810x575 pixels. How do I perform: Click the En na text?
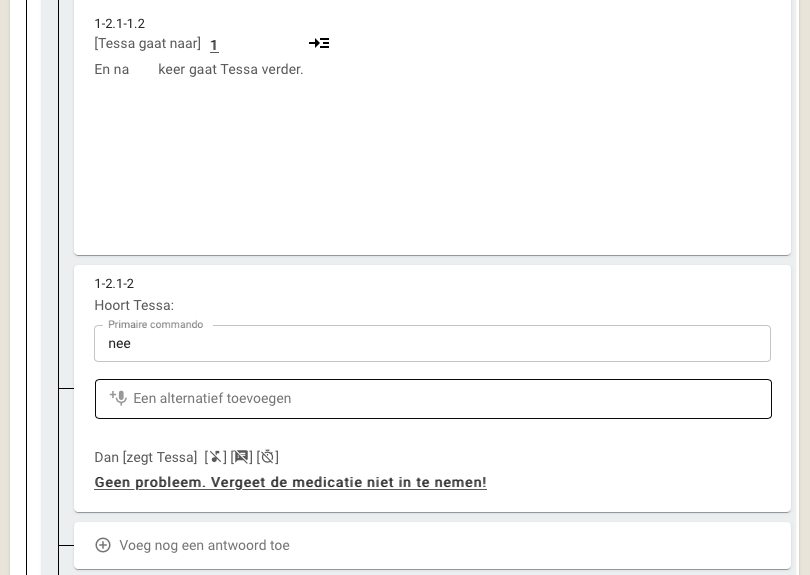pos(112,69)
